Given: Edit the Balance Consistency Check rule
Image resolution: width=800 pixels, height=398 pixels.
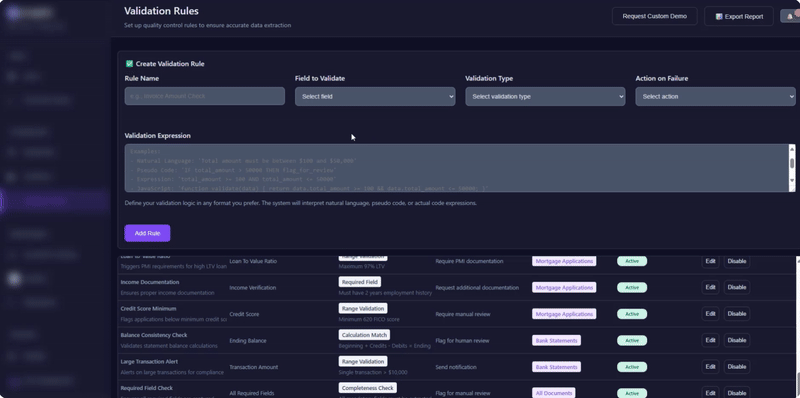Looking at the screenshot, I should pyautogui.click(x=710, y=340).
